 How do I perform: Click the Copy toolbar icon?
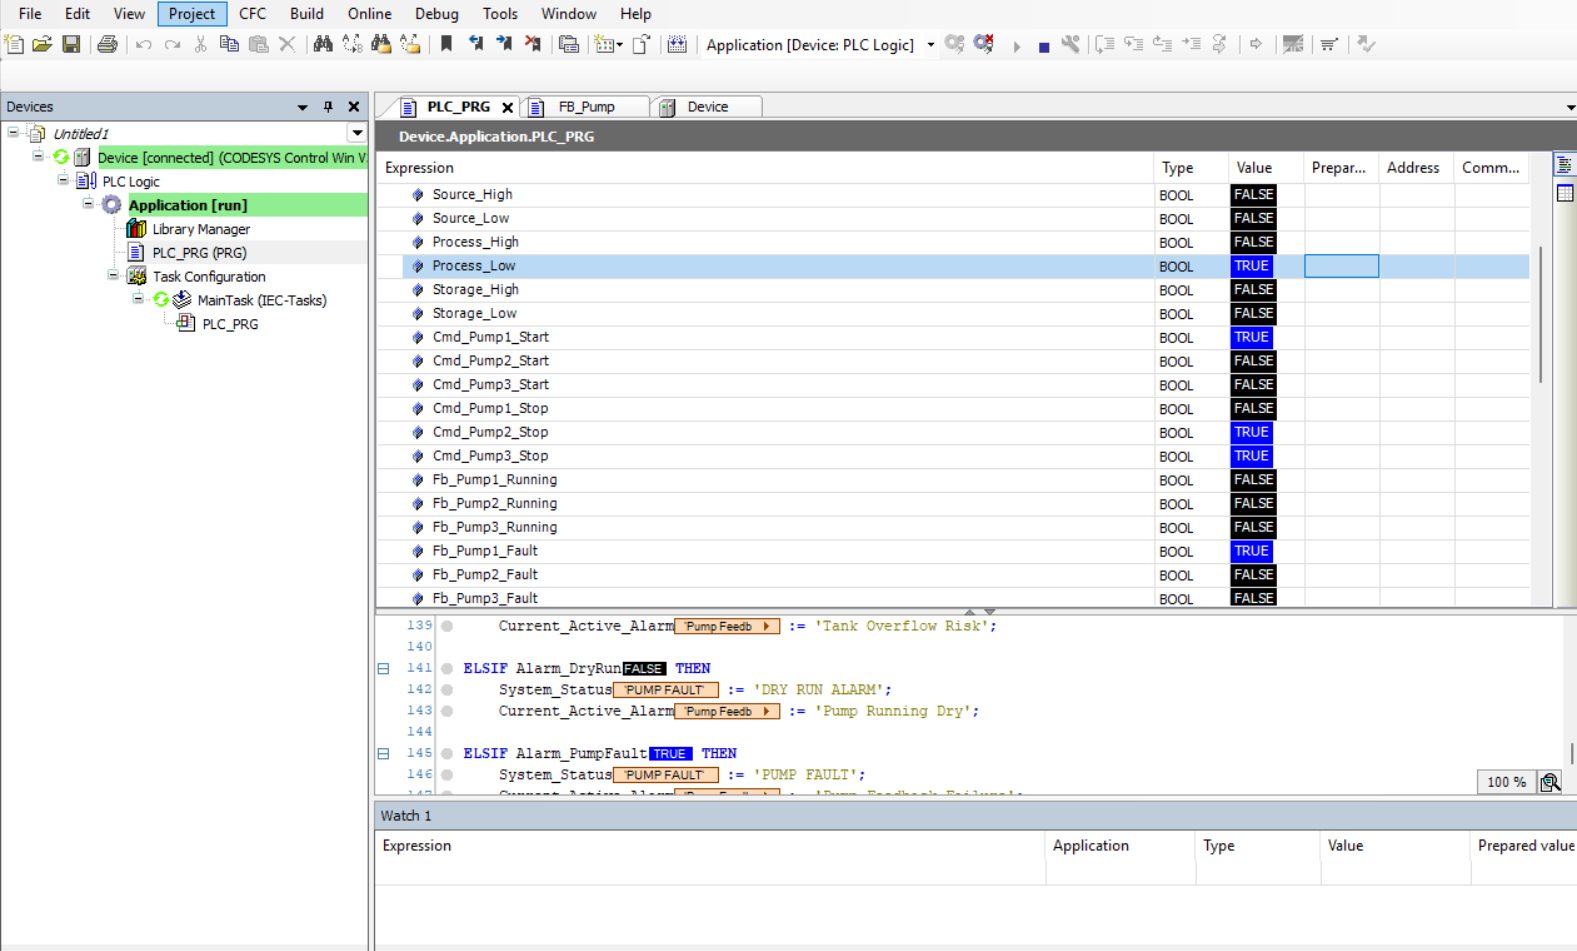tap(229, 44)
